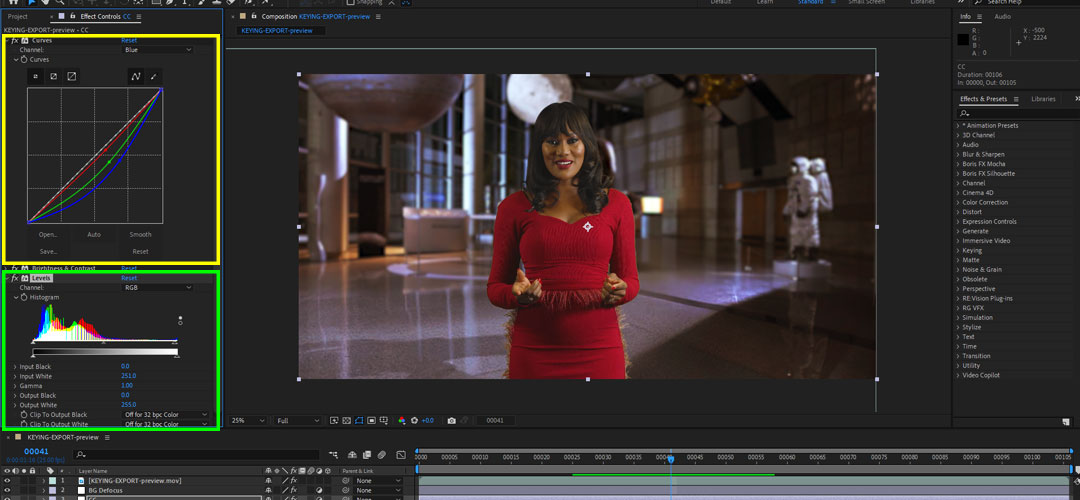Click the Levels input white triangle slider
The width and height of the screenshot is (1080, 500).
(175, 342)
